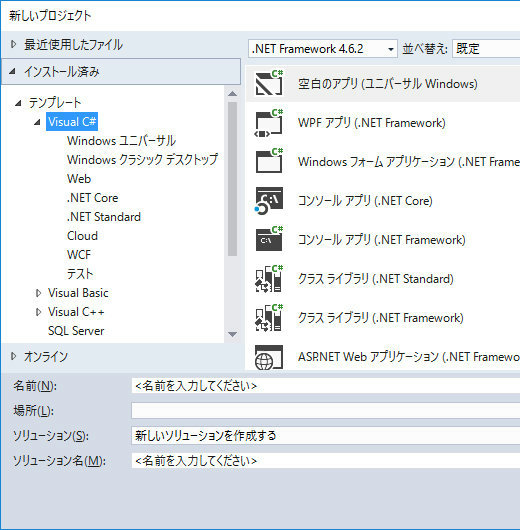Click the 名前 project name field
The height and width of the screenshot is (530, 520).
tap(325, 386)
